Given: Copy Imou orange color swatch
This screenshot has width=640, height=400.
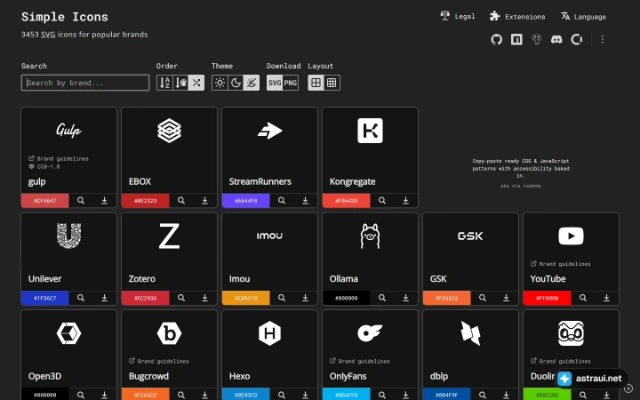Looking at the screenshot, I should tap(246, 298).
